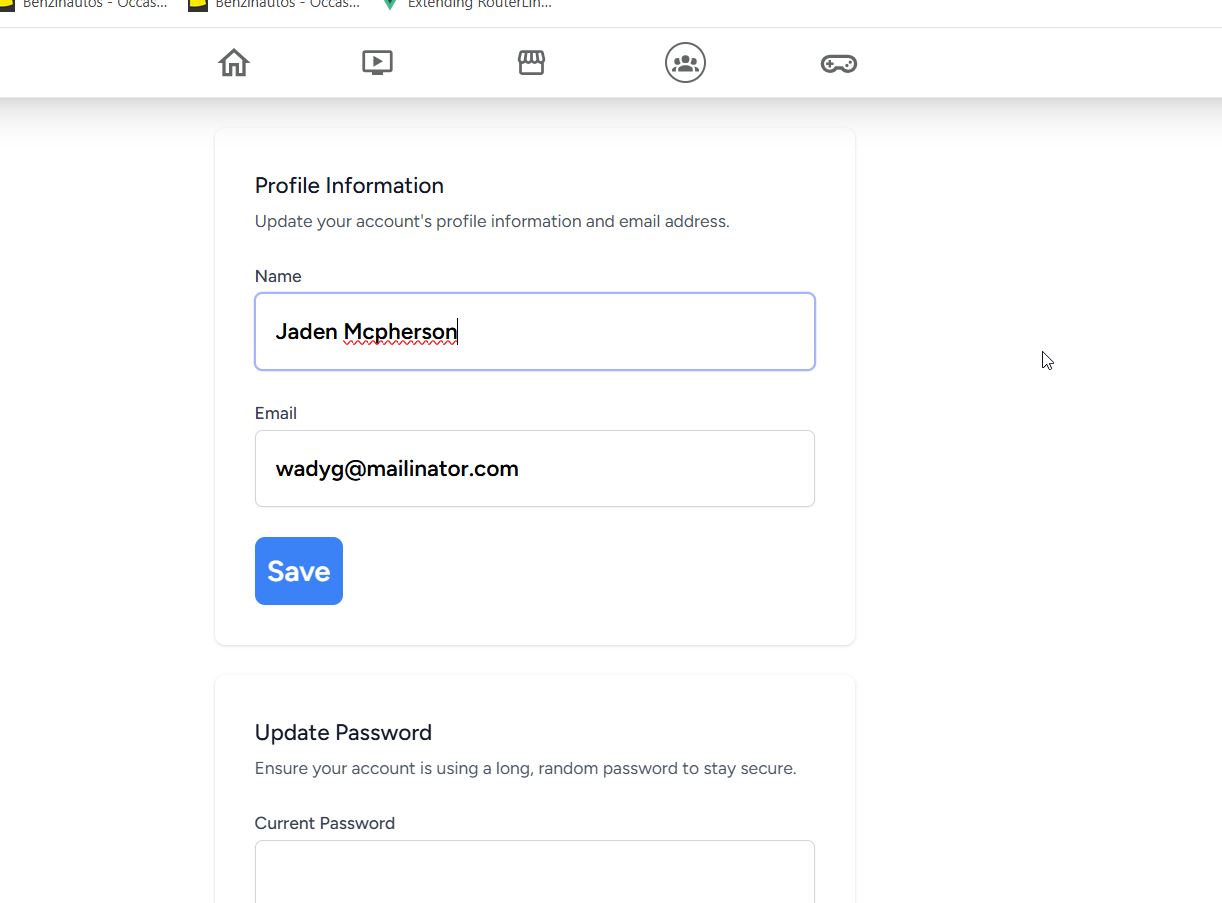Click the misspelled word Mcpherson

(400, 332)
